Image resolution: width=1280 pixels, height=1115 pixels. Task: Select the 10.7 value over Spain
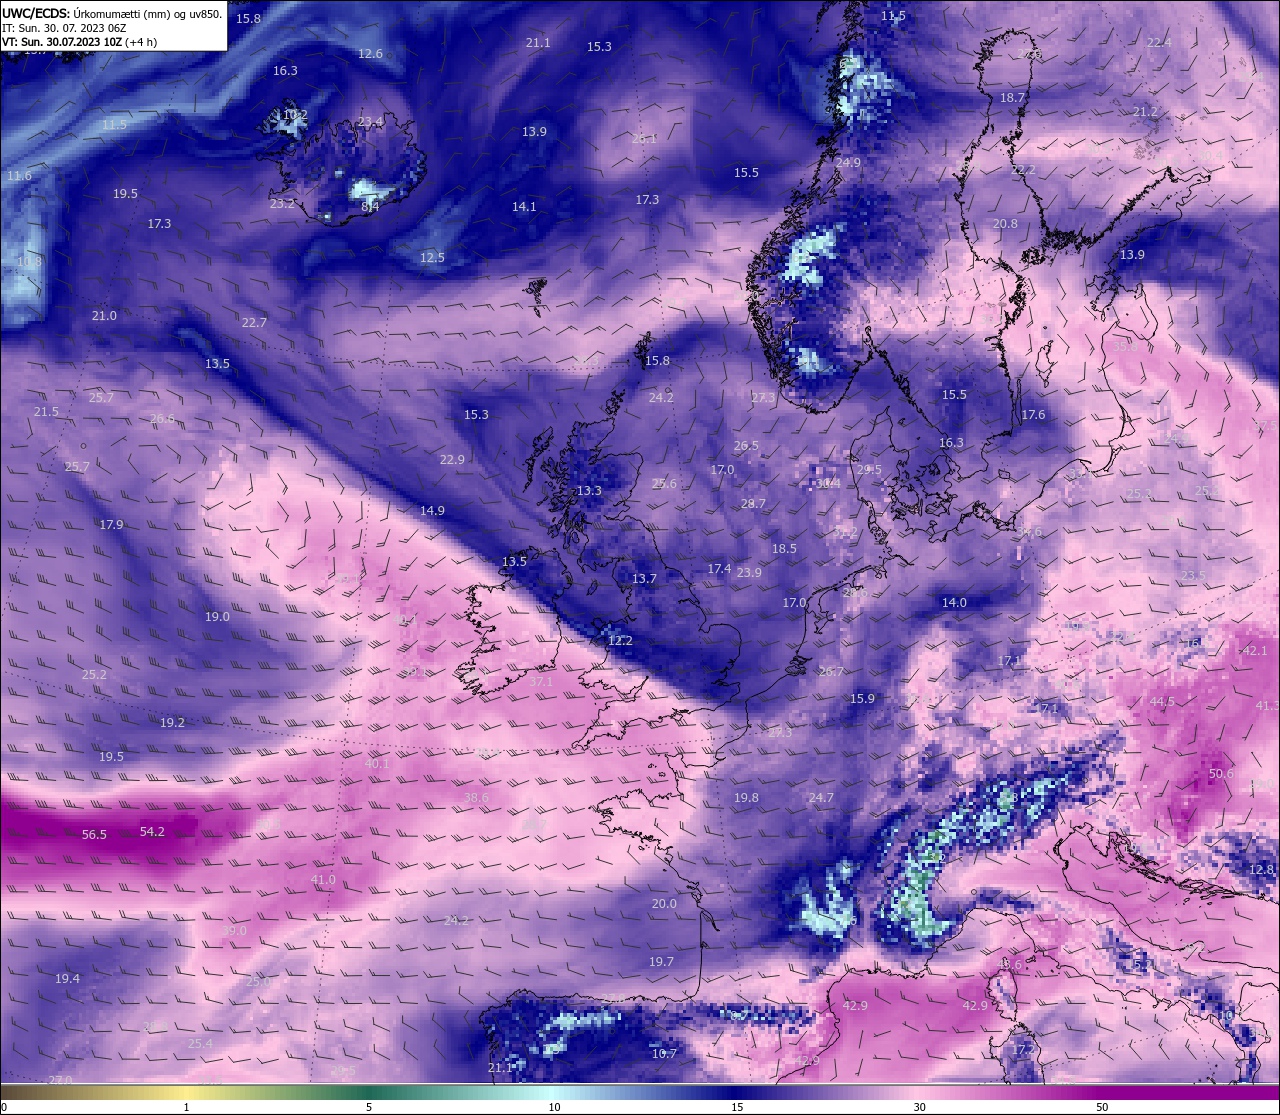tap(664, 1053)
